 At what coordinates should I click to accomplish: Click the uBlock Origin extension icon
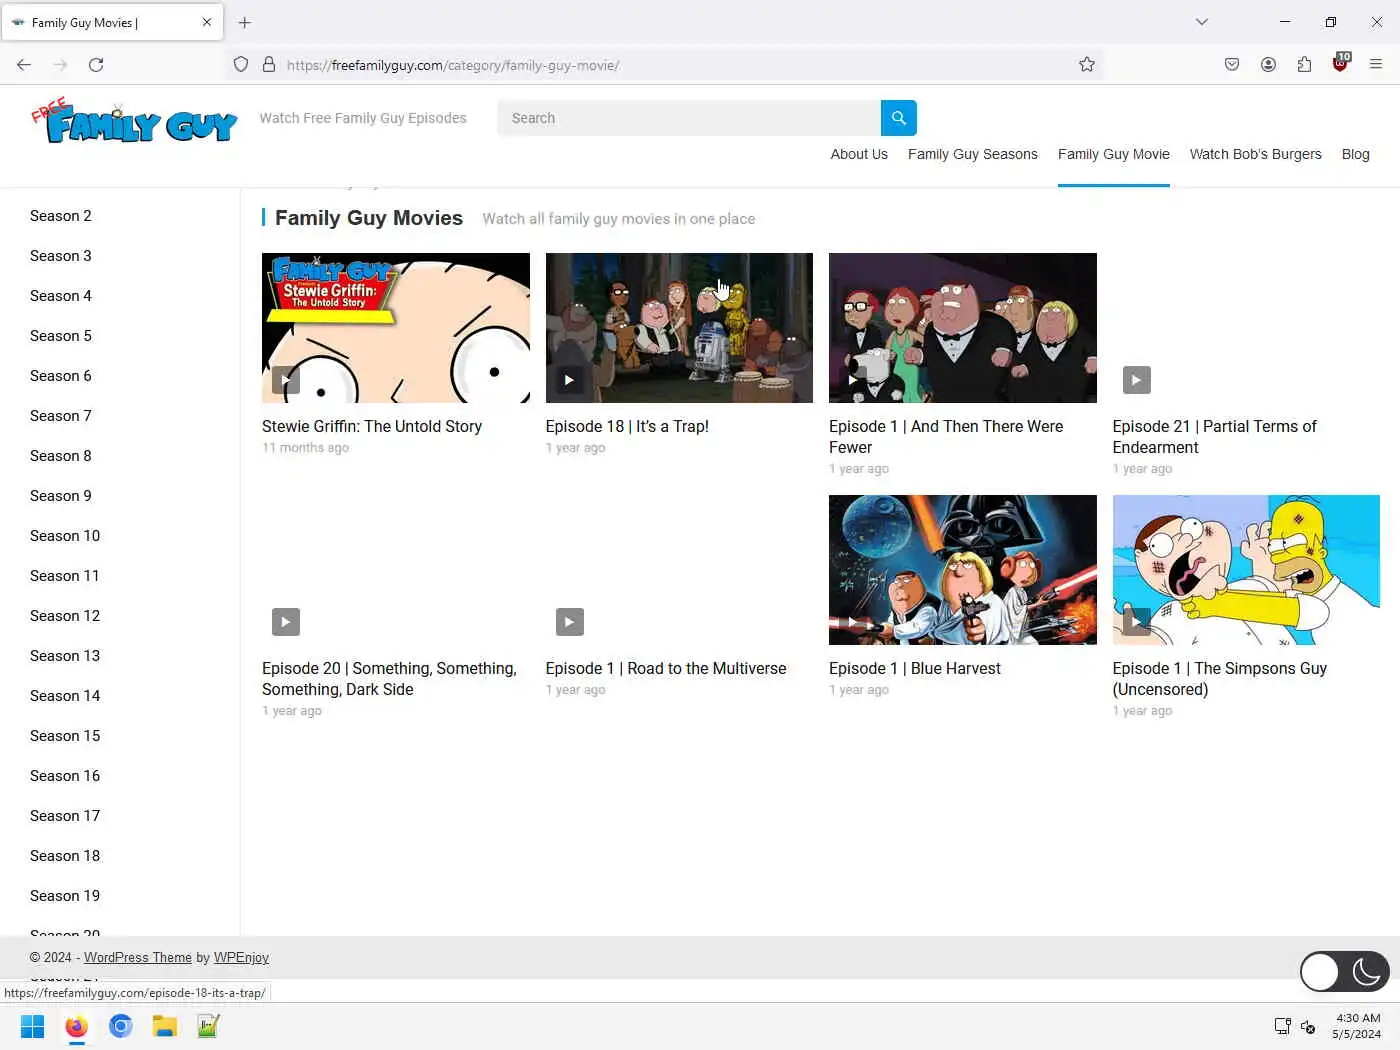1340,64
